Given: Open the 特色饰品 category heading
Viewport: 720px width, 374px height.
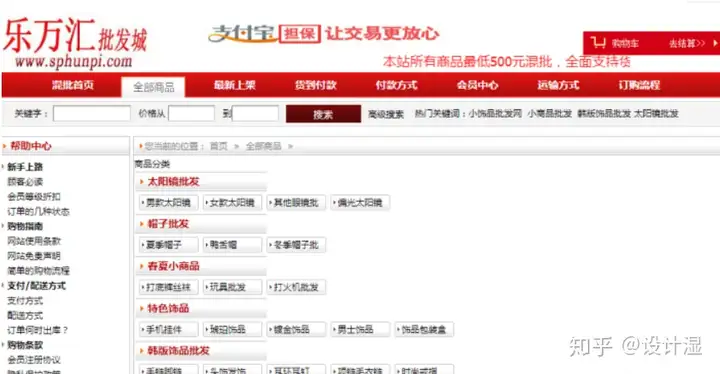Looking at the screenshot, I should coord(168,309).
